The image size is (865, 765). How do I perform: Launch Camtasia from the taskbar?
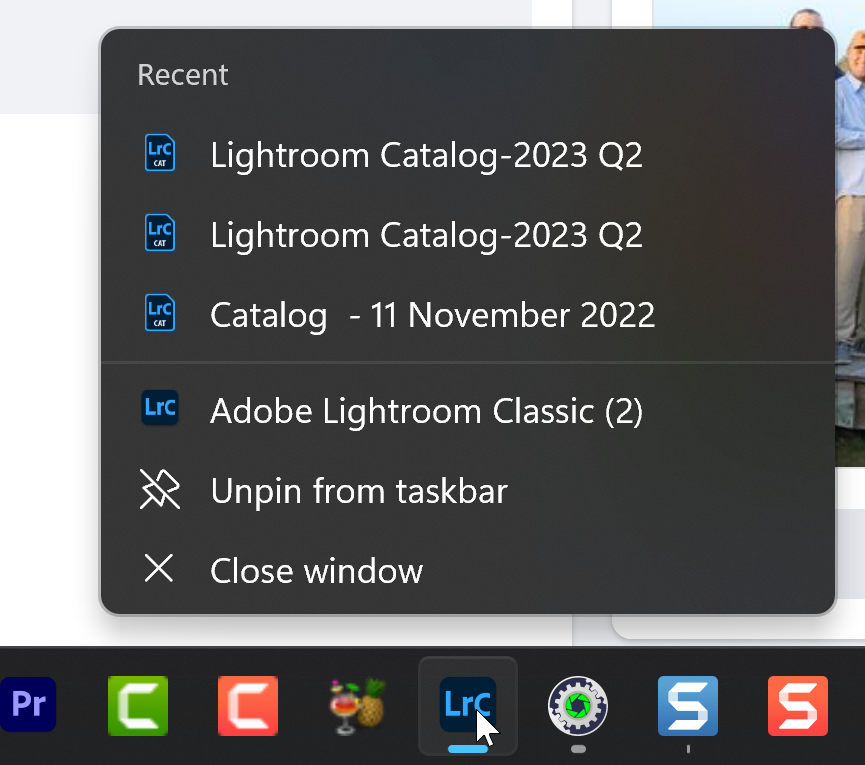coord(137,705)
